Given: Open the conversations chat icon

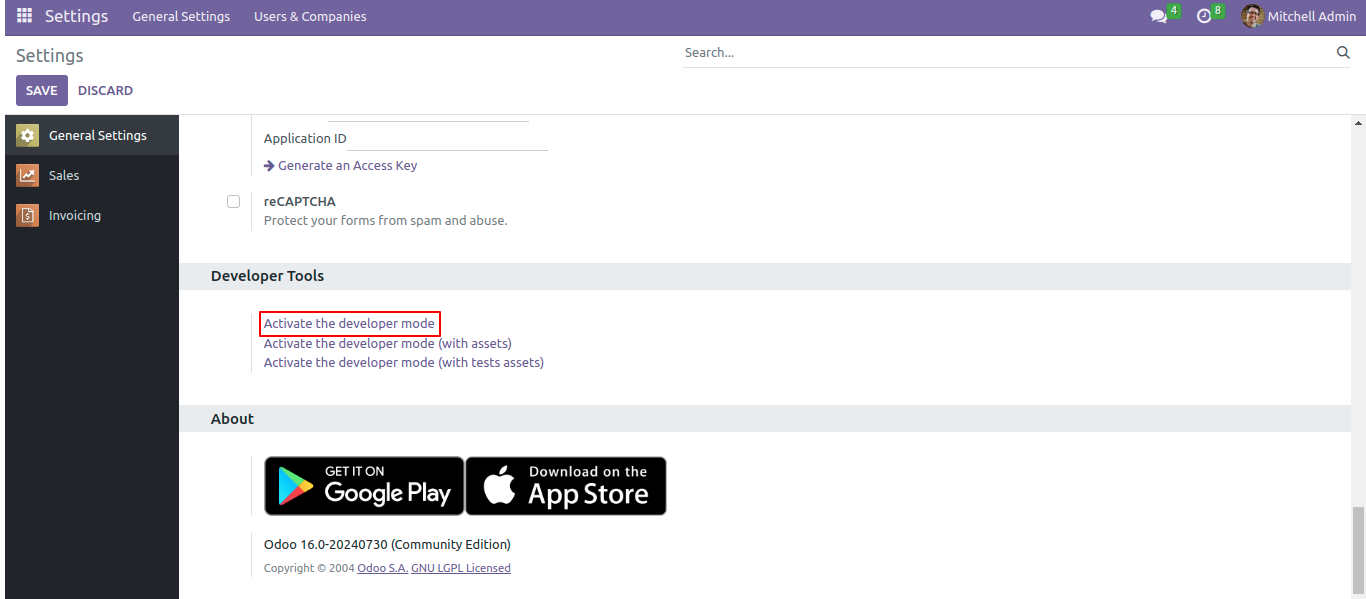Looking at the screenshot, I should click(x=1159, y=17).
